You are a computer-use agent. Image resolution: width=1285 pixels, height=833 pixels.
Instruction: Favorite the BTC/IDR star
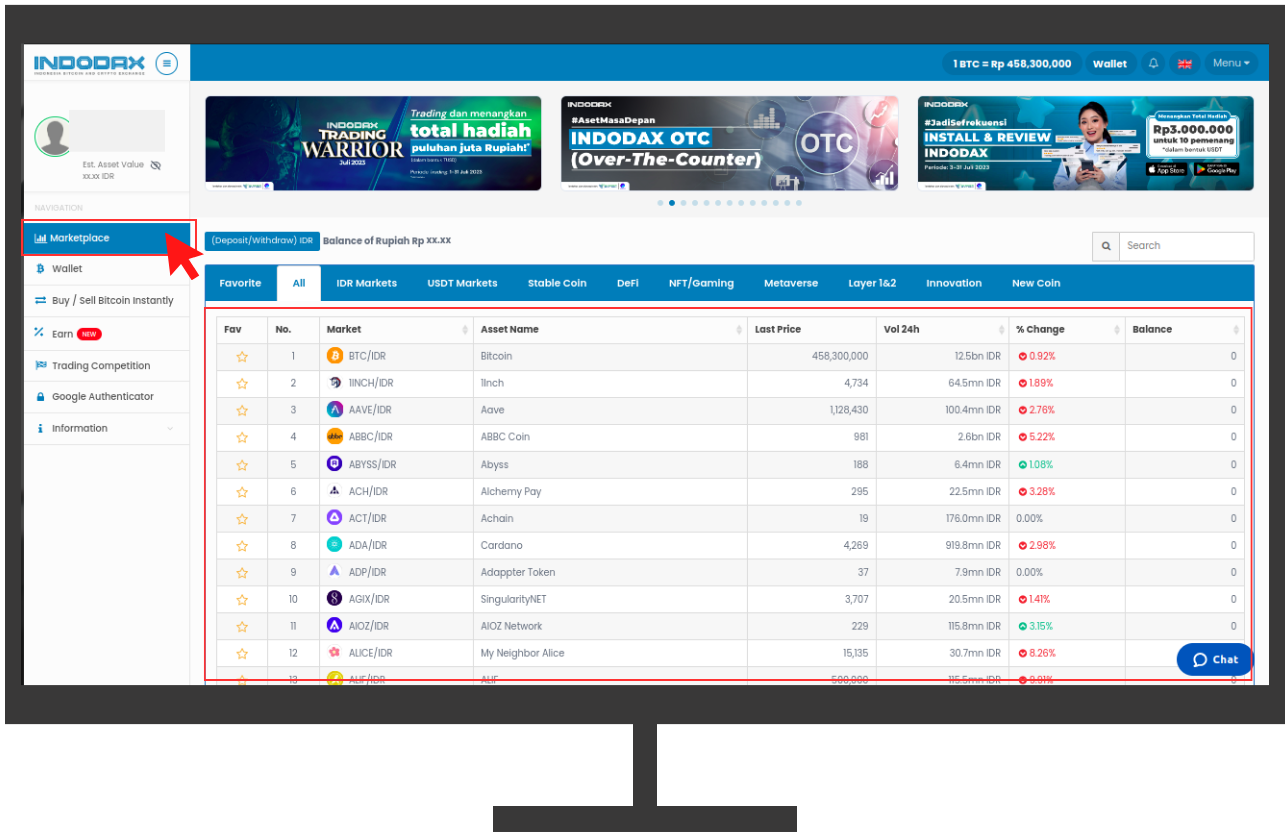click(242, 356)
